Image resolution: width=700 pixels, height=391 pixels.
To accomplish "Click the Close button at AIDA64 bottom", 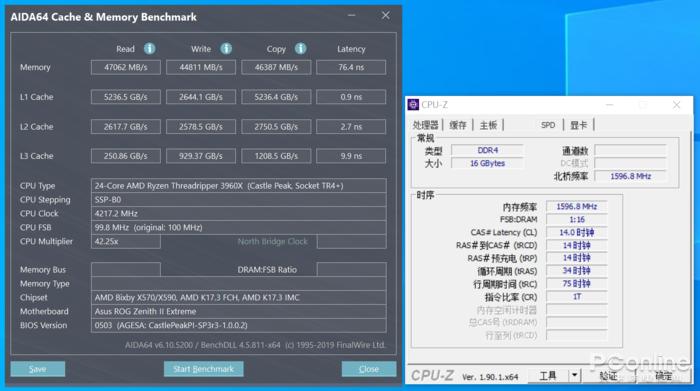I will tap(369, 369).
